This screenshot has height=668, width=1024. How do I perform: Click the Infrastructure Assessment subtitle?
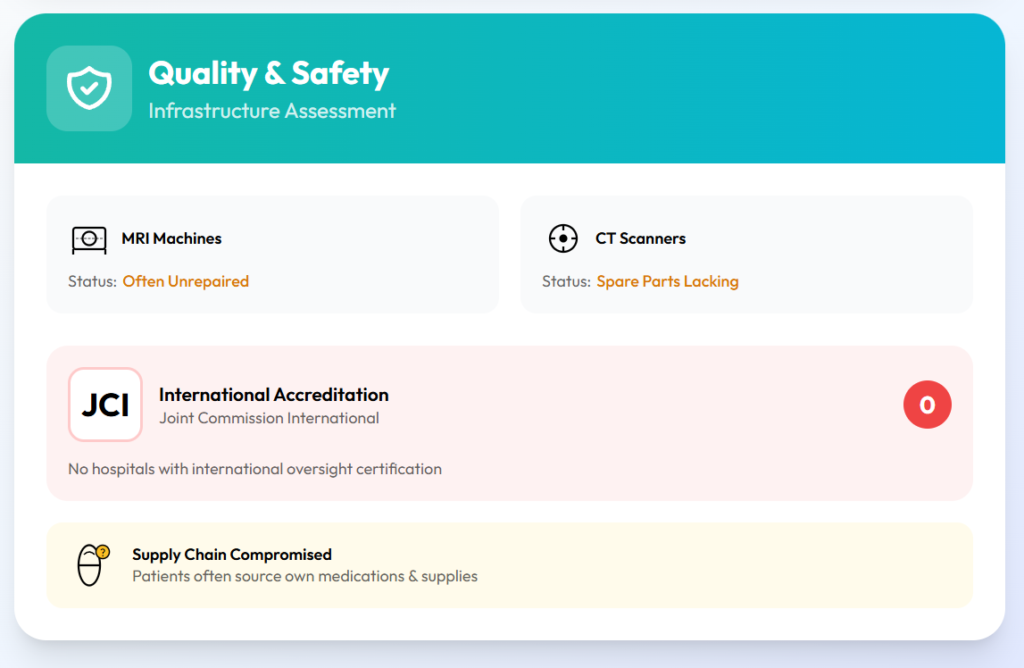pyautogui.click(x=272, y=111)
